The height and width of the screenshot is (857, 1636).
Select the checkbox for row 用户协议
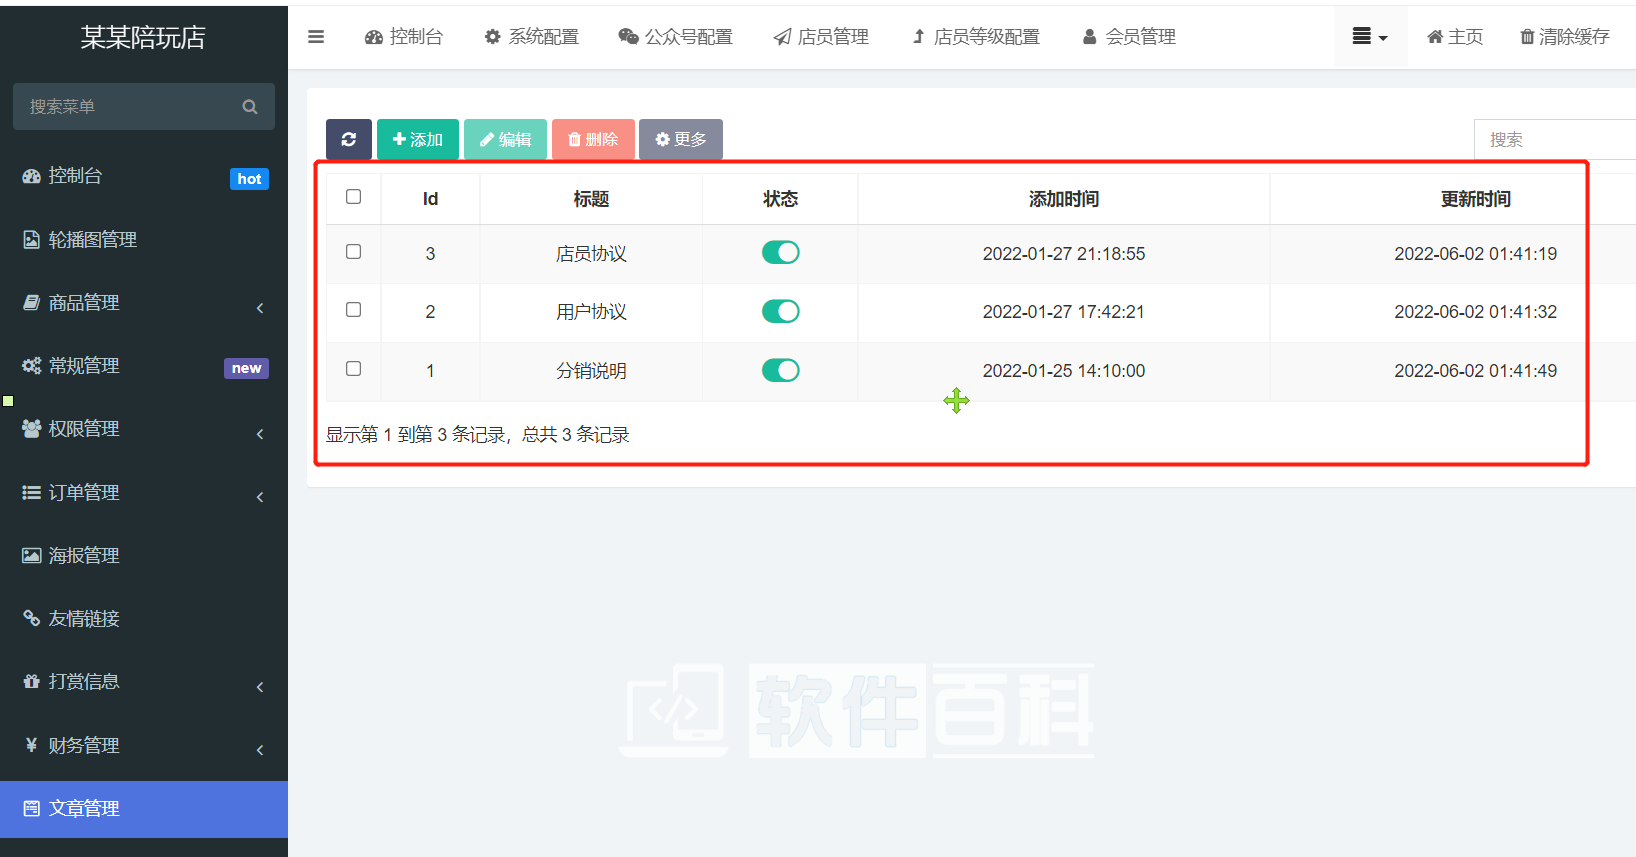pos(353,310)
